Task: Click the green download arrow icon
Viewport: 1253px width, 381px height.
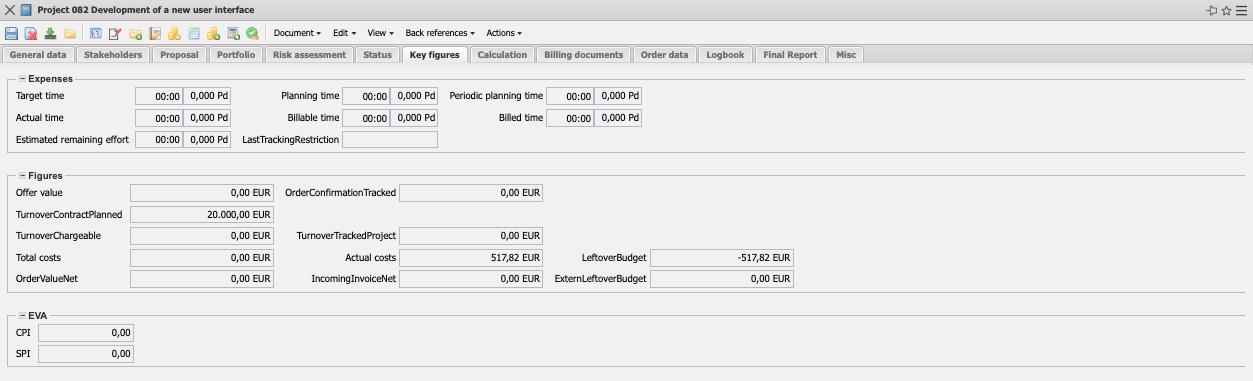Action: pos(50,33)
